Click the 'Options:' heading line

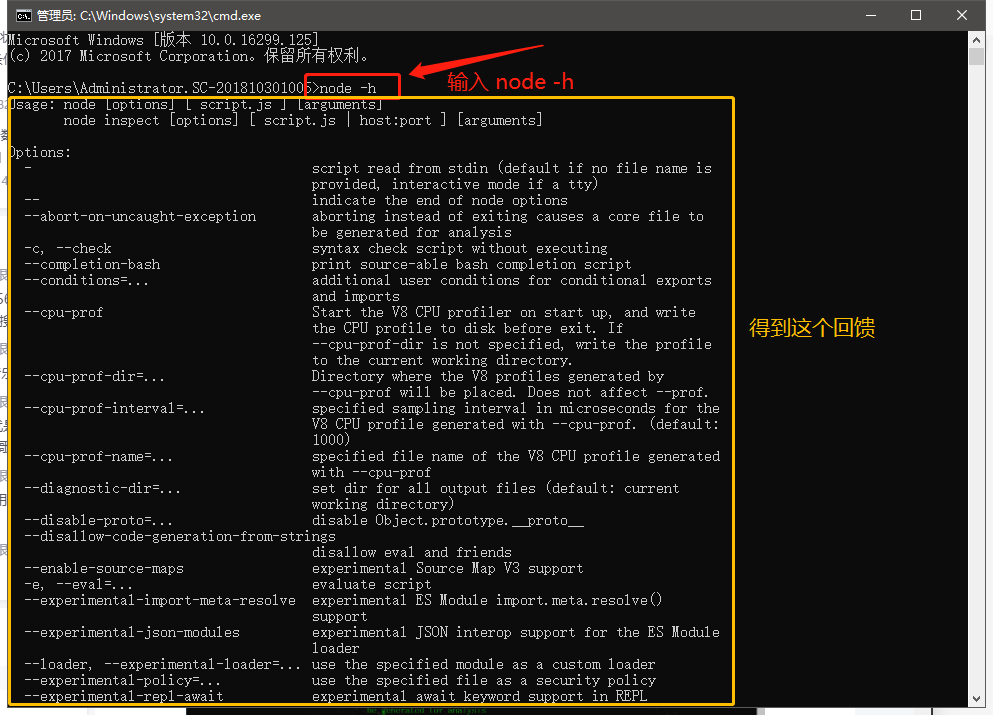[x=40, y=153]
